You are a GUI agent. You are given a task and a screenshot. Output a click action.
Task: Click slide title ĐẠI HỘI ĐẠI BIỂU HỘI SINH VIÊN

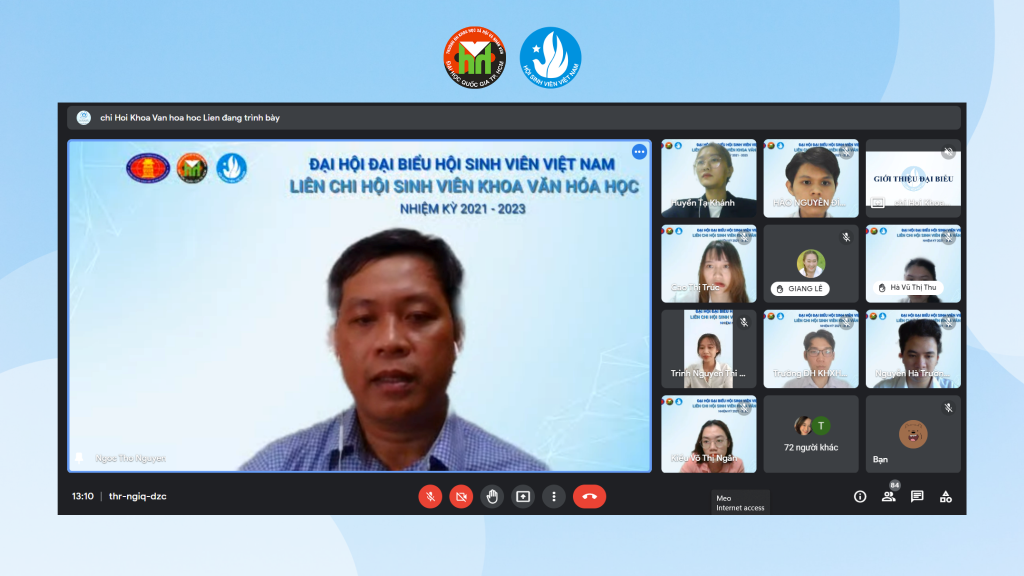[462, 164]
